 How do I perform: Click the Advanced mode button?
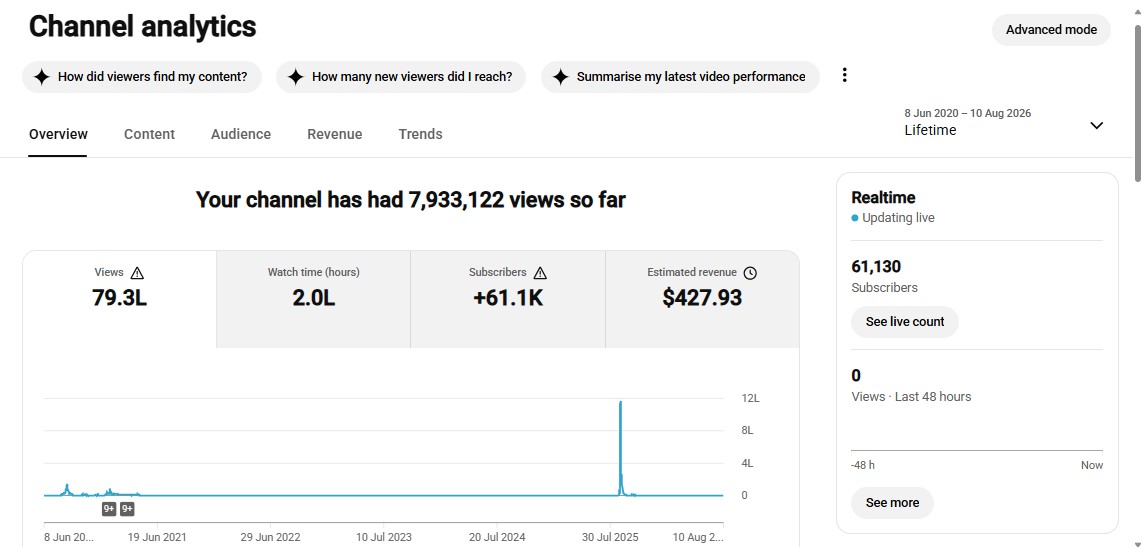pos(1051,30)
